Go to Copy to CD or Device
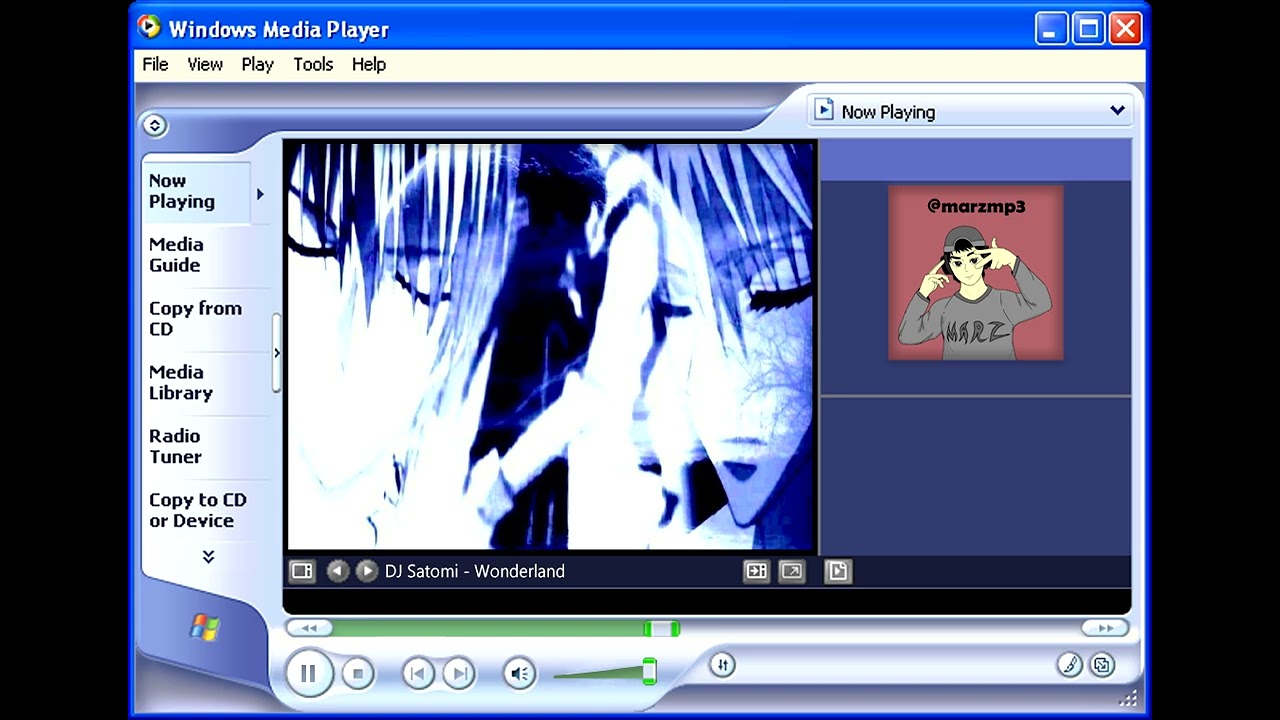The width and height of the screenshot is (1280, 720). point(197,510)
